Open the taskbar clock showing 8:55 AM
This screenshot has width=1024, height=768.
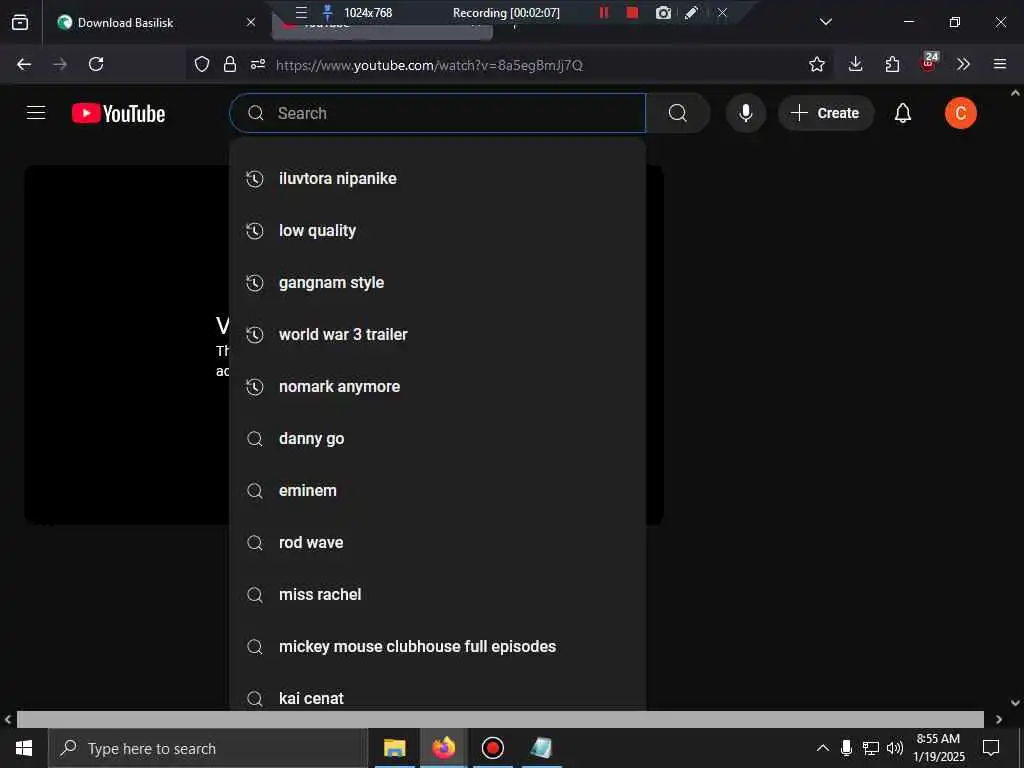point(938,748)
